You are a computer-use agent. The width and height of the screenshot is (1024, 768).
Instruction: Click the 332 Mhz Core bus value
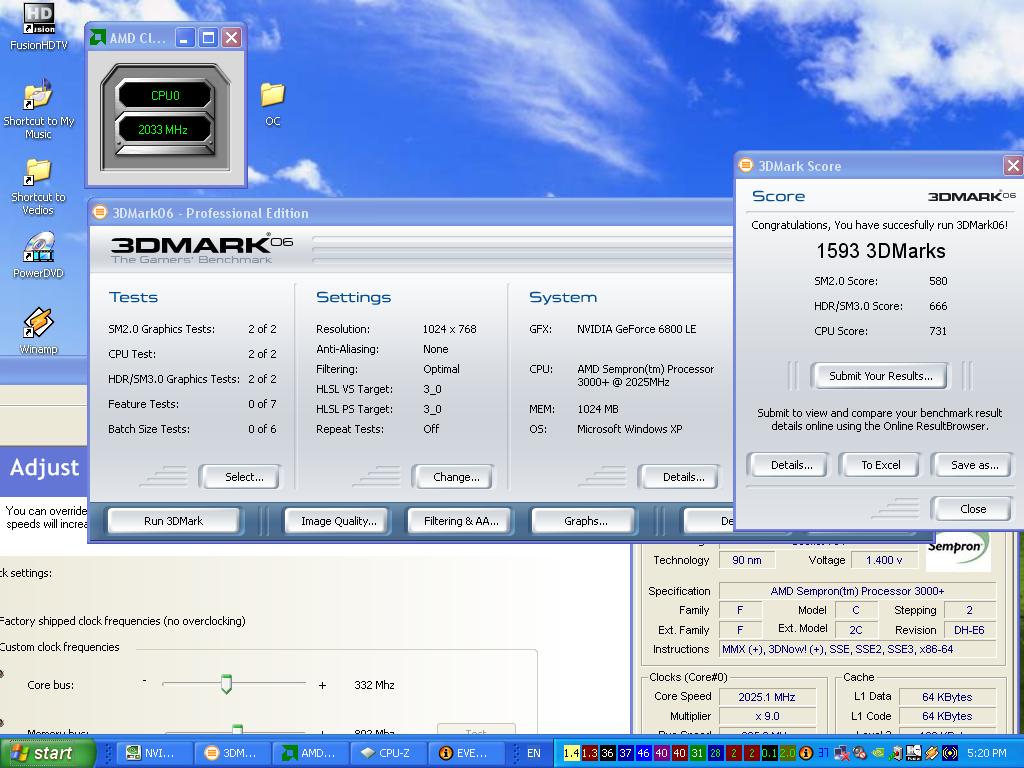(374, 684)
